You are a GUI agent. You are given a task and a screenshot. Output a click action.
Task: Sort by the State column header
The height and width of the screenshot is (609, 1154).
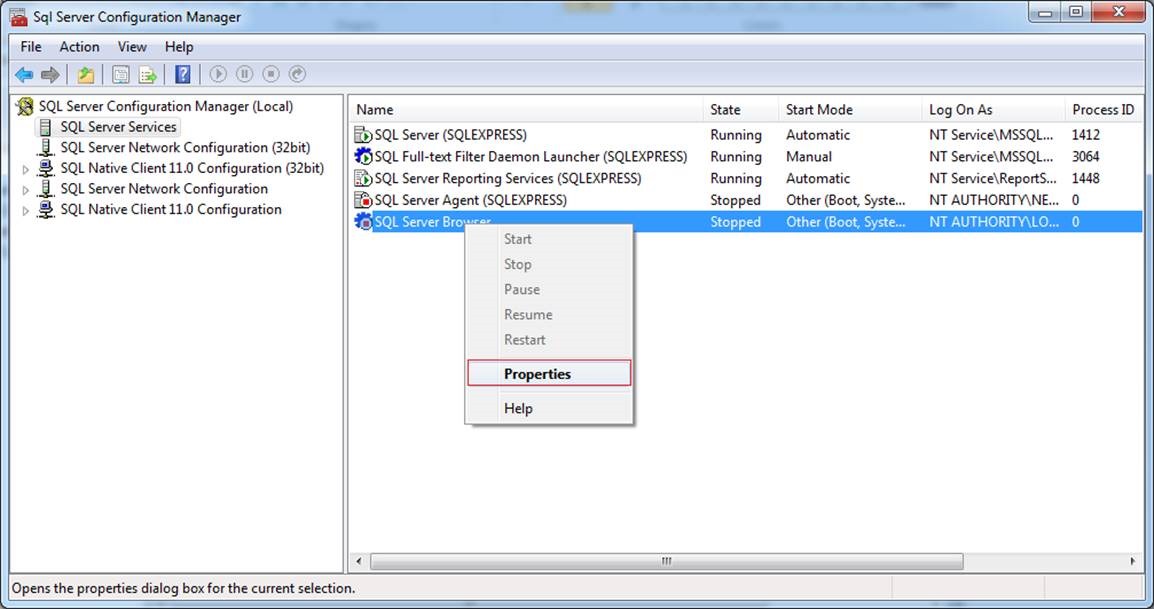(x=740, y=109)
